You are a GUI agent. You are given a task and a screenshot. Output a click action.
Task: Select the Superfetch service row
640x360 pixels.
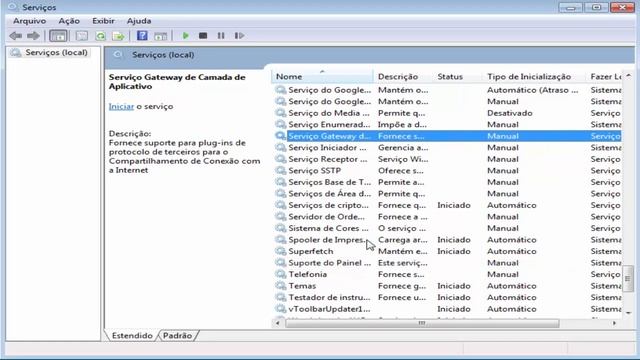pos(448,251)
